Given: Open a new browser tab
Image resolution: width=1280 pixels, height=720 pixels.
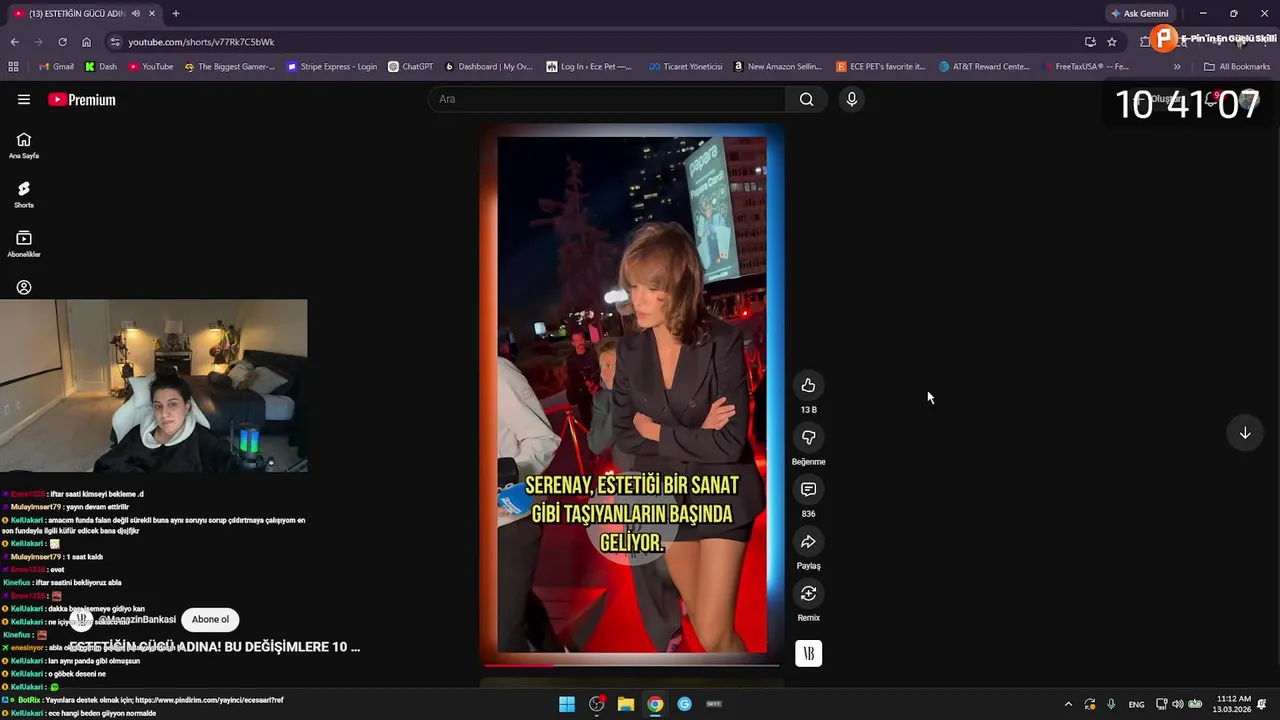Looking at the screenshot, I should (176, 13).
